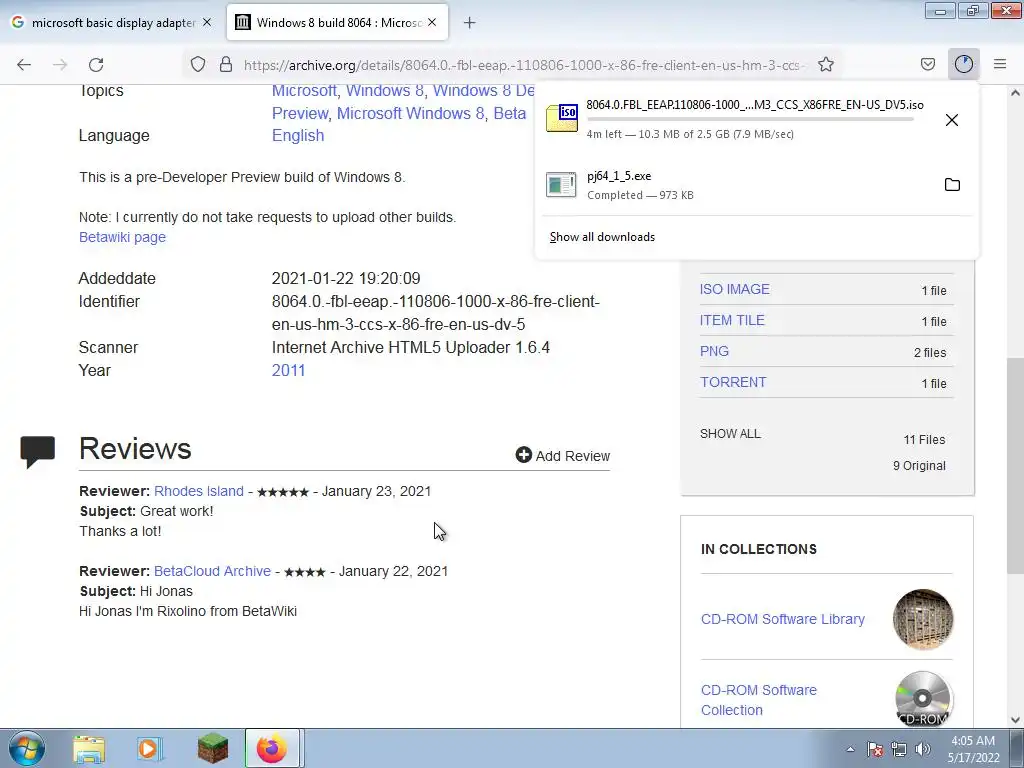
Task: Show hidden tray icons arrow
Action: 850,749
